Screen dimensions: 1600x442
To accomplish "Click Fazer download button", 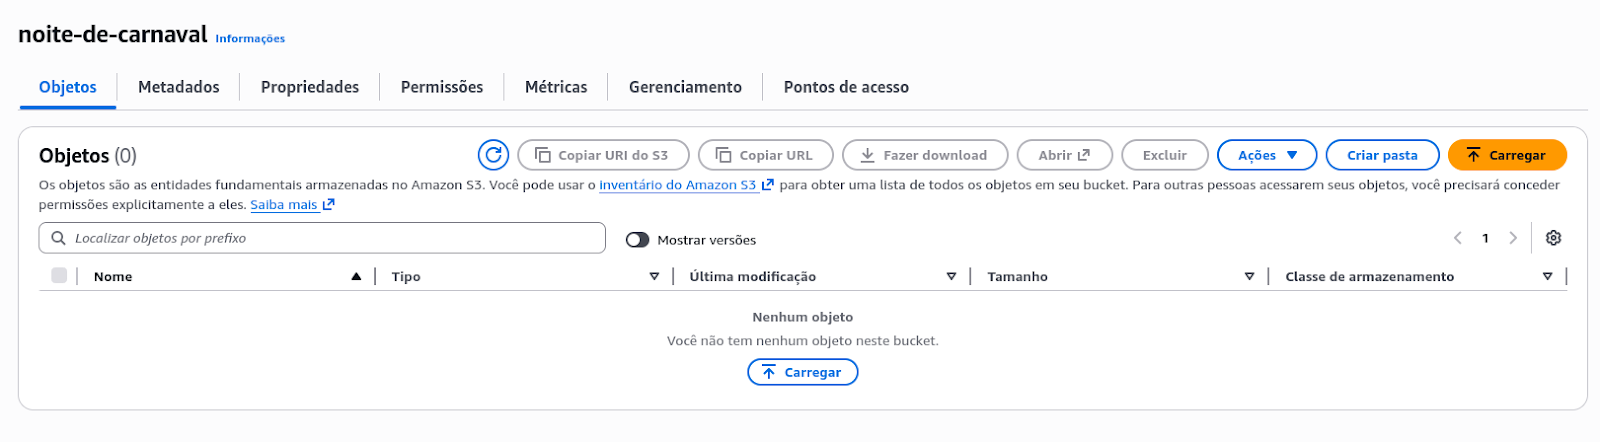I will pos(924,155).
